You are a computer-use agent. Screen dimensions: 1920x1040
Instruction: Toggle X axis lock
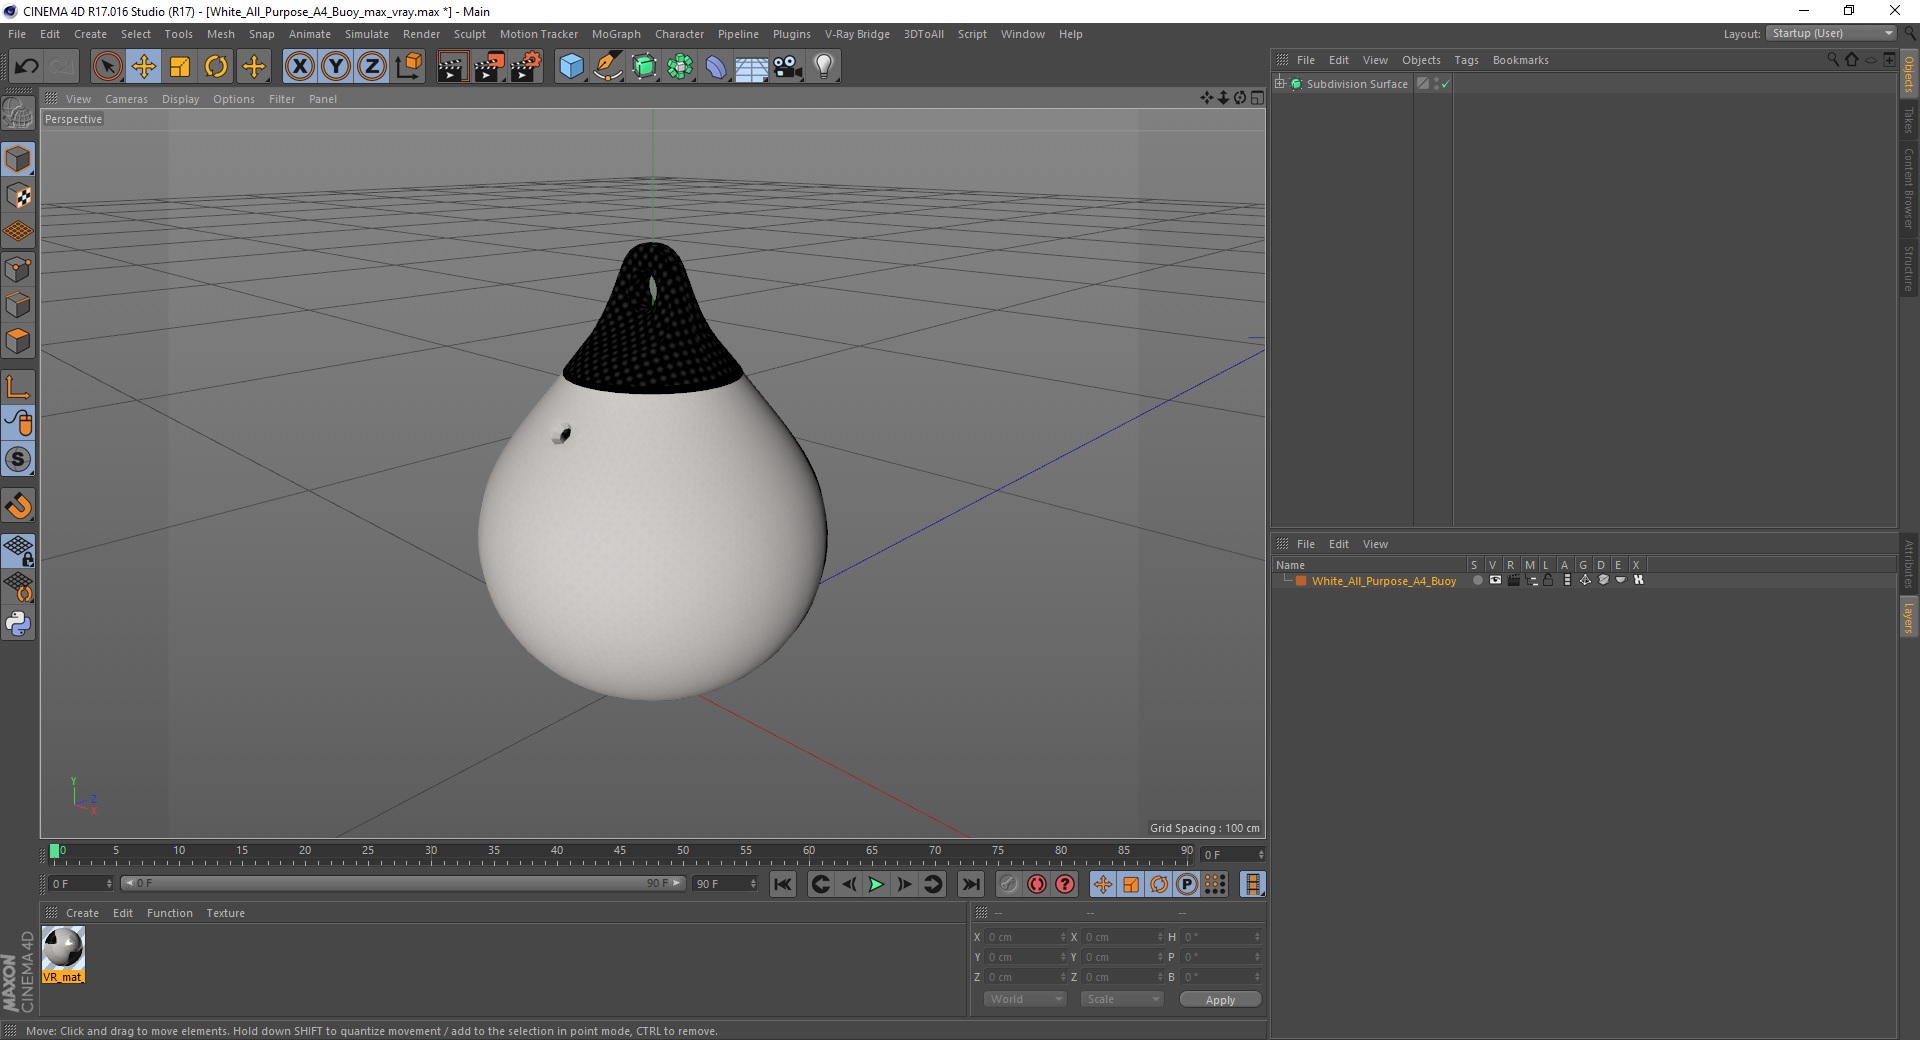pos(299,67)
